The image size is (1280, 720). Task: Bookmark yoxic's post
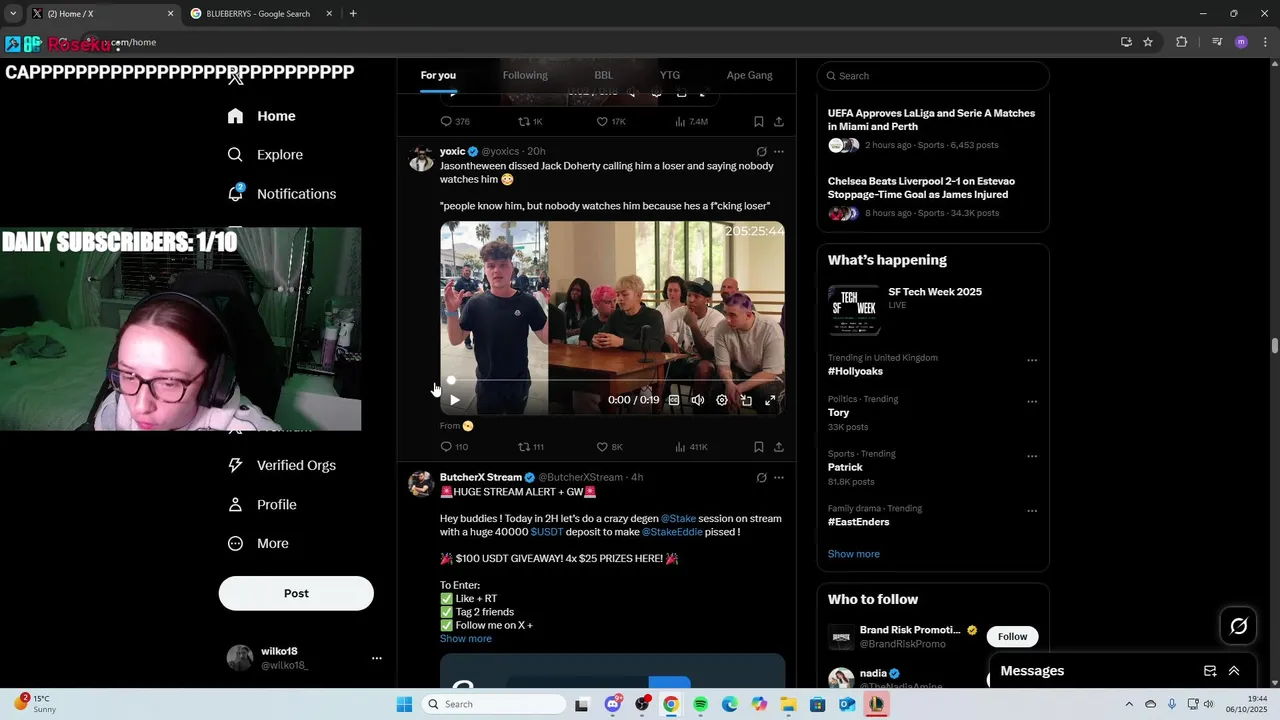pos(759,447)
